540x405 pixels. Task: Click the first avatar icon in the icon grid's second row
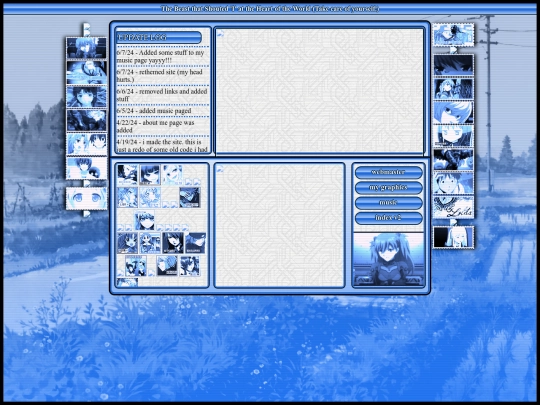[127, 197]
